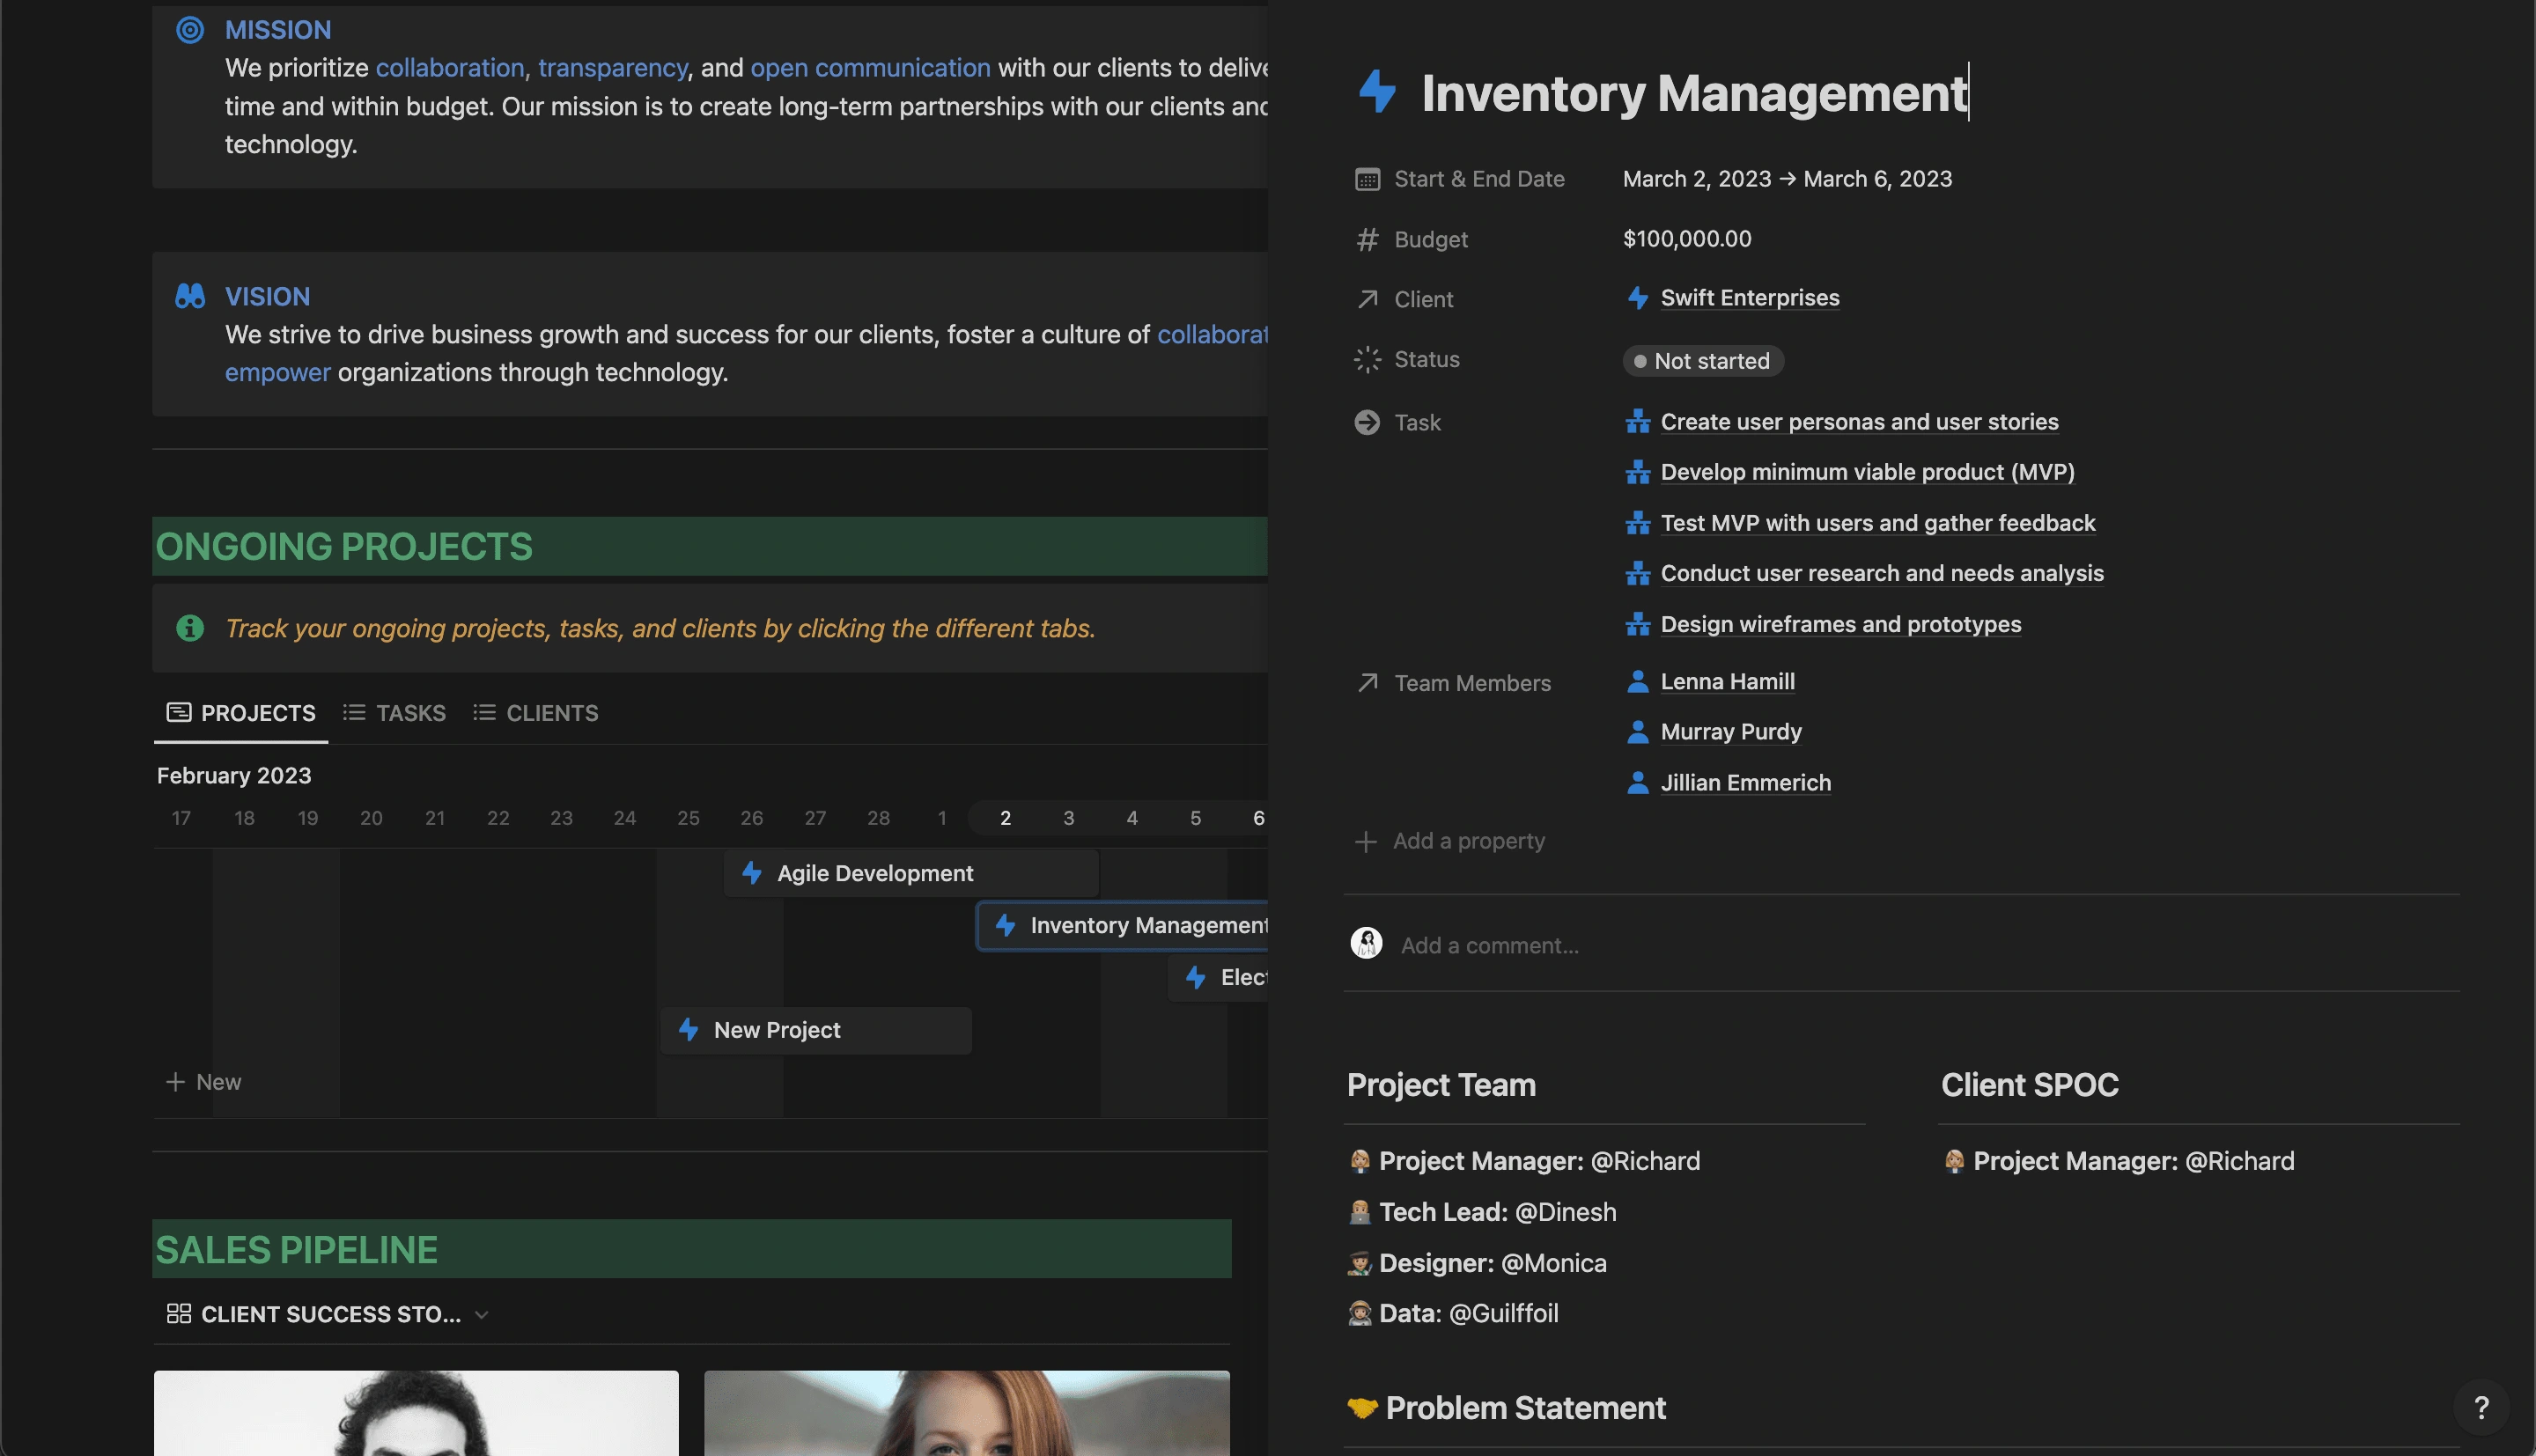Click the arrow icon beside Client property
Screen dimensions: 2536x1456
tap(1367, 299)
